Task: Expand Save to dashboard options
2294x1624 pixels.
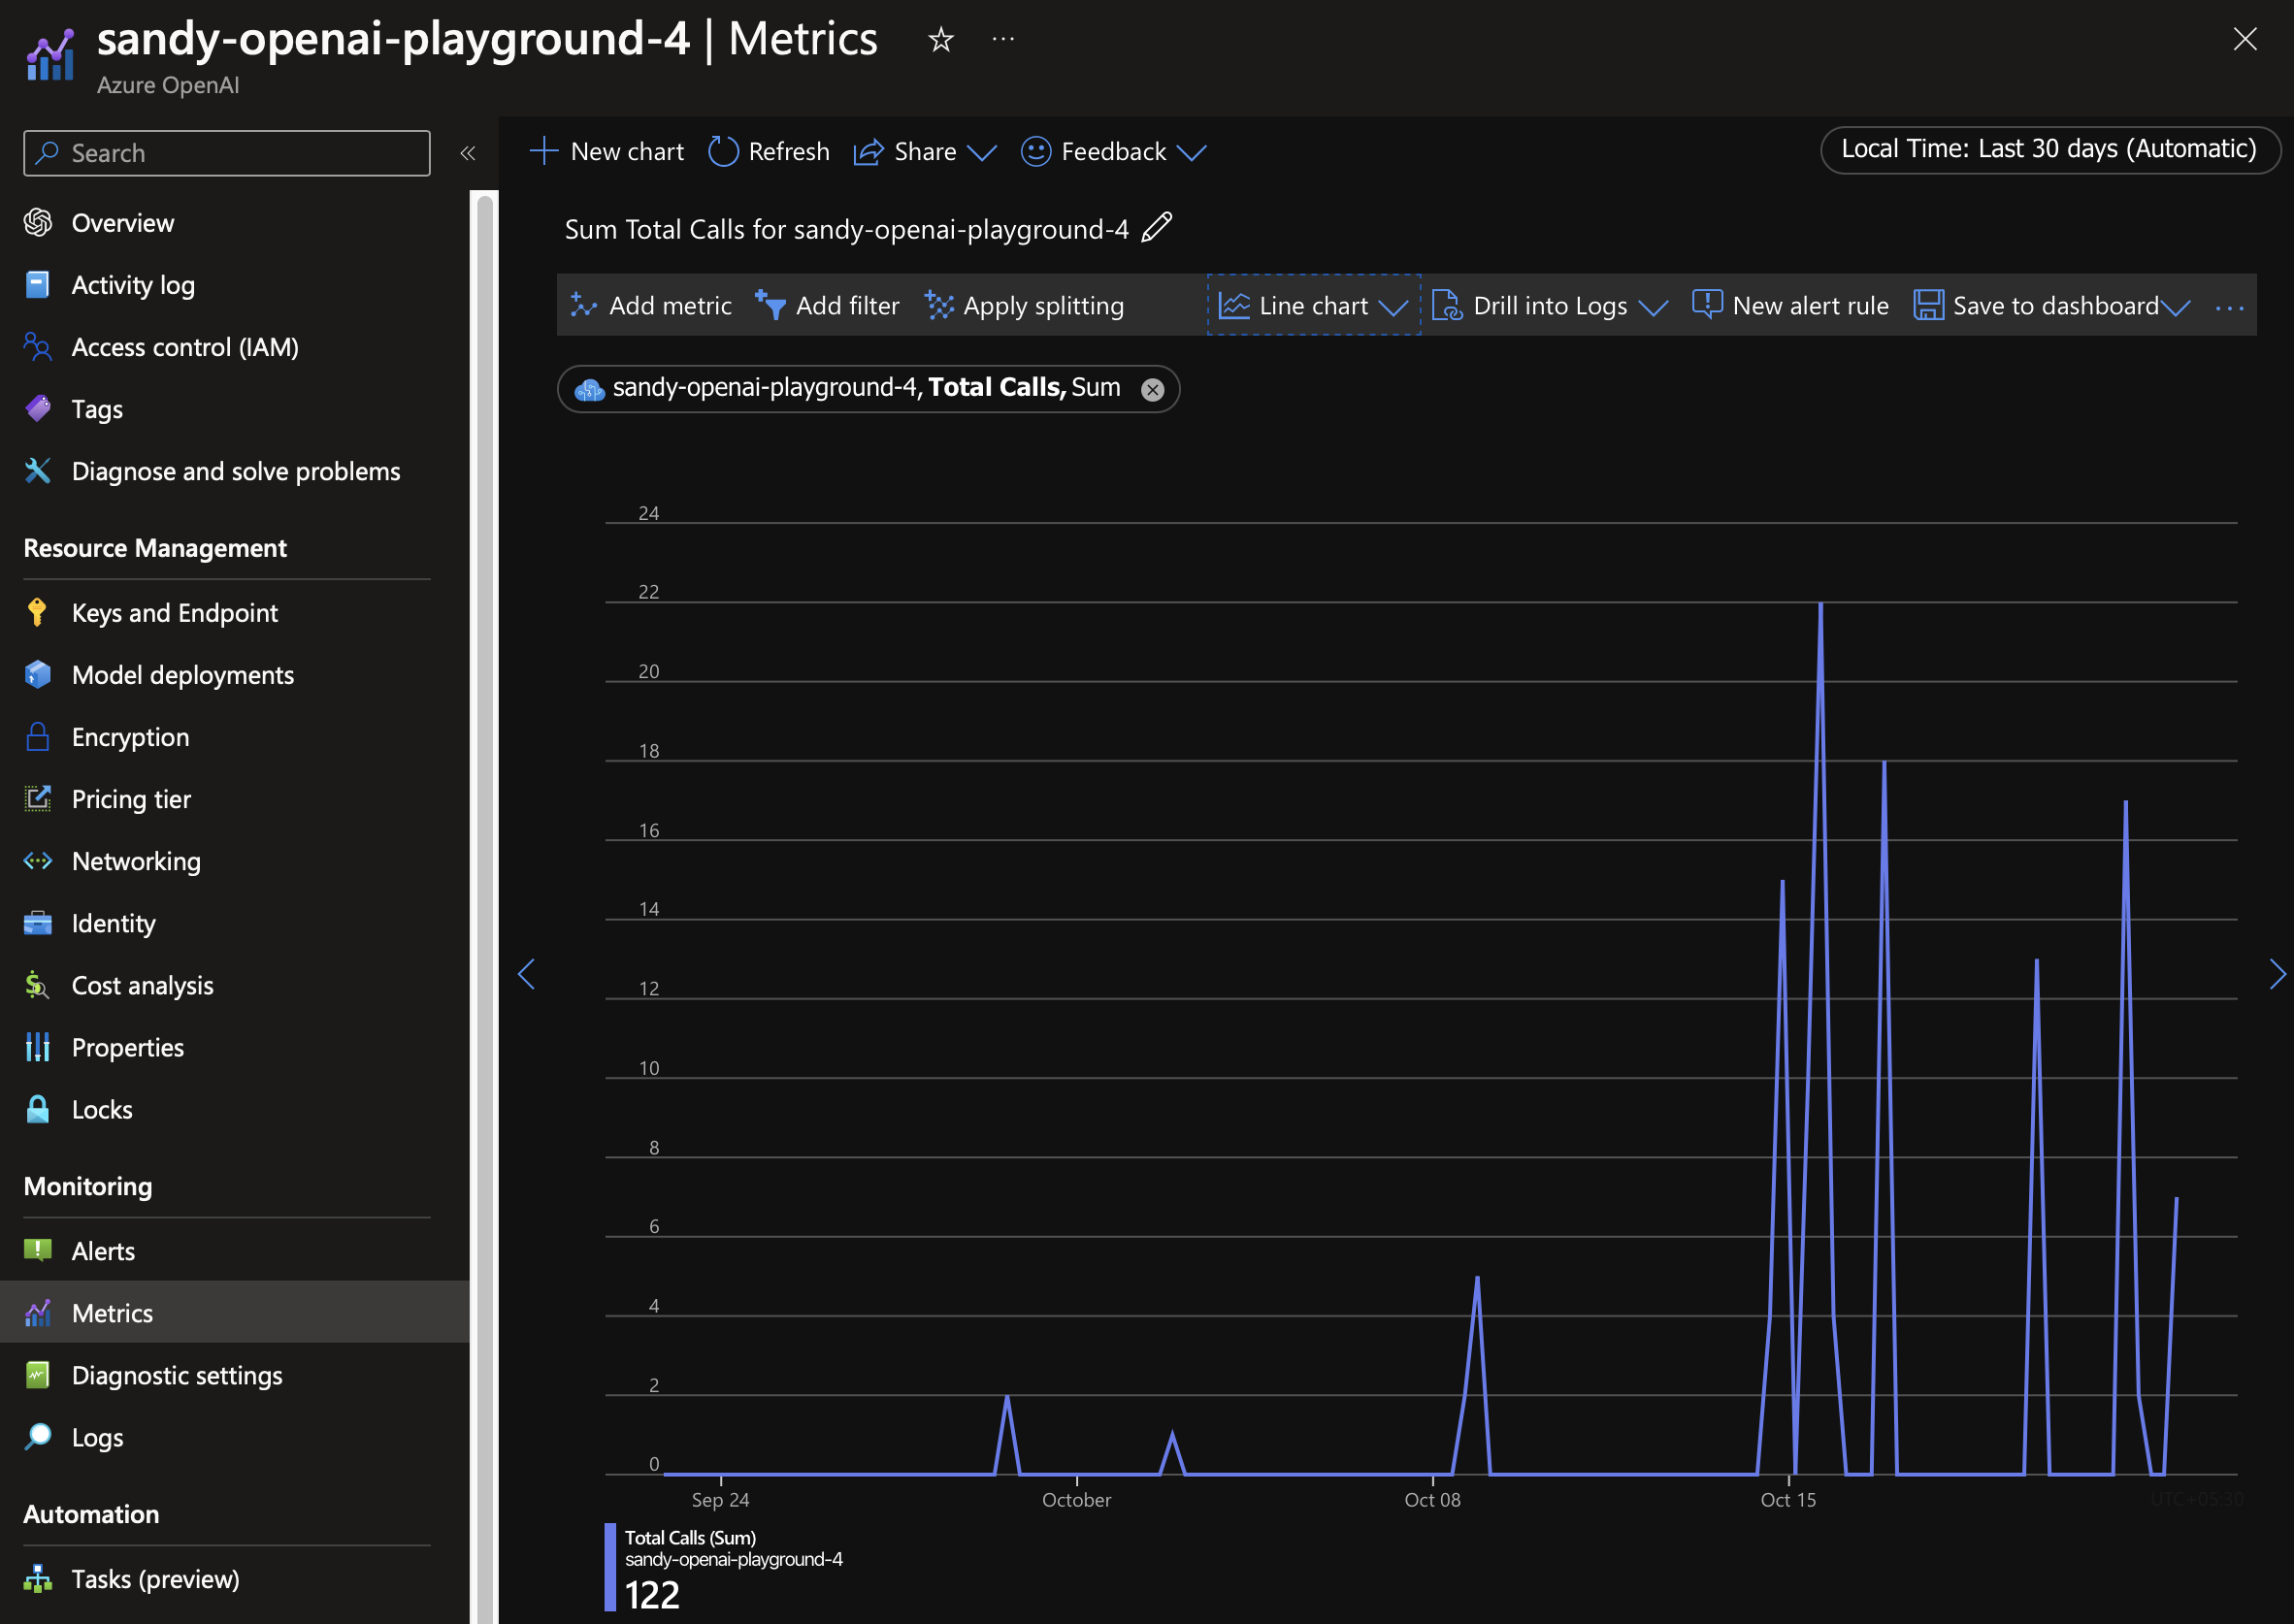Action: 2175,307
